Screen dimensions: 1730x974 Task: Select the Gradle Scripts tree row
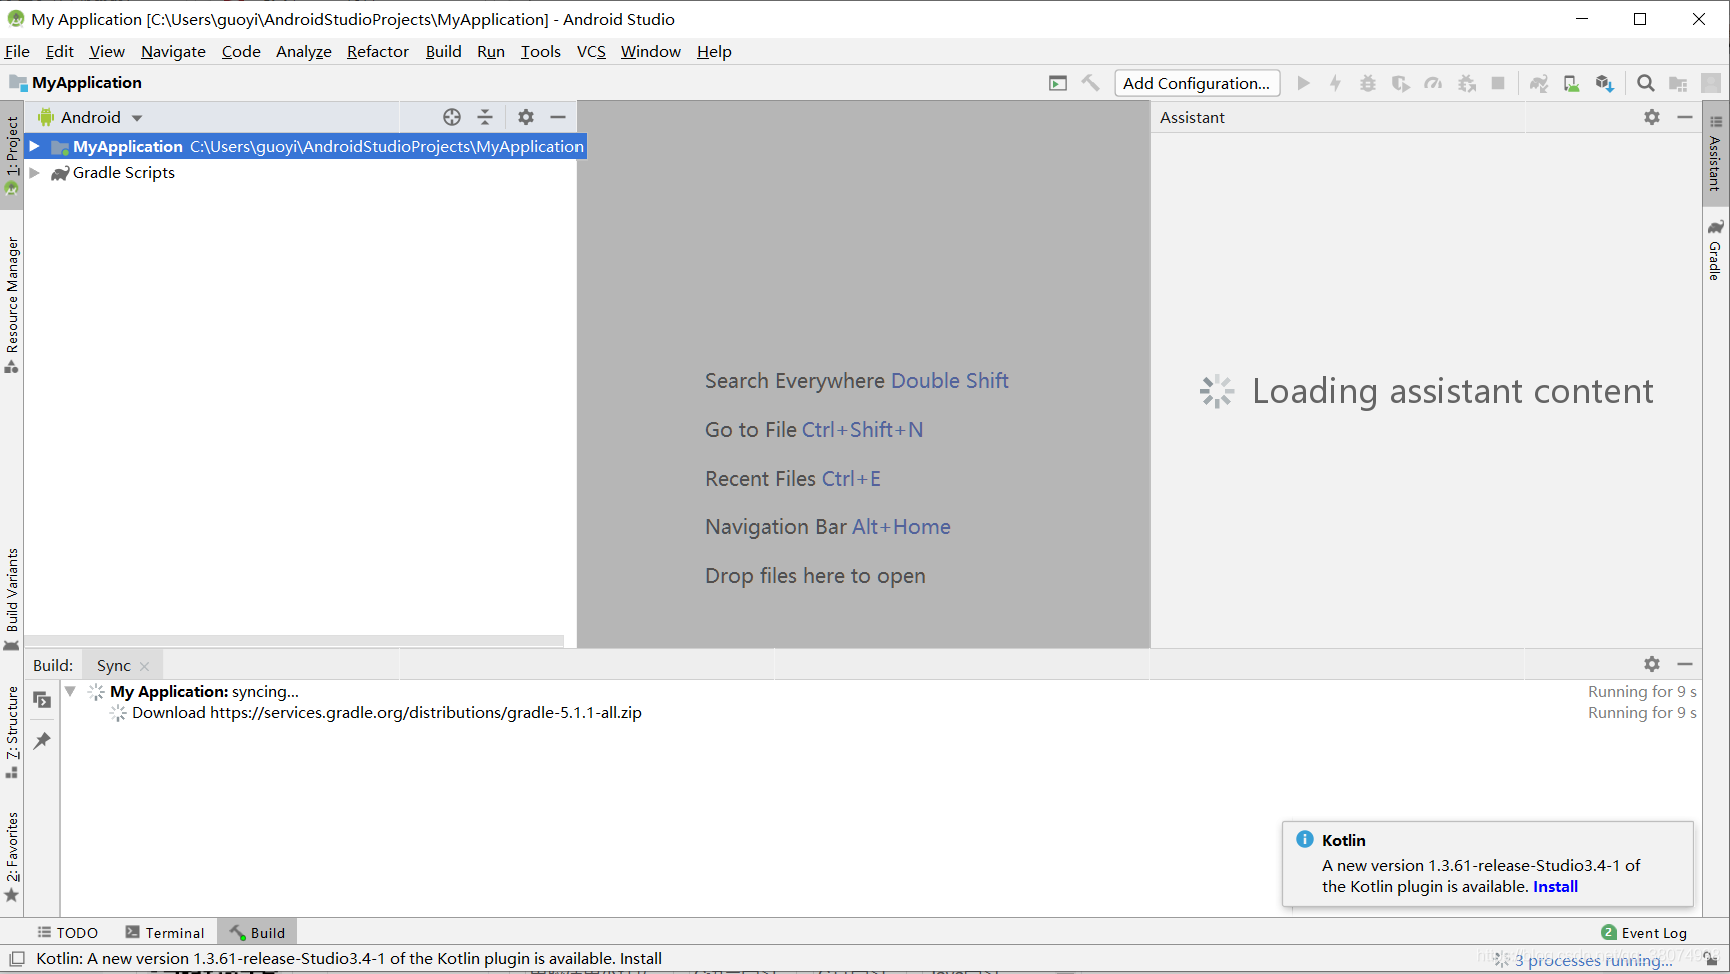[x=301, y=172]
